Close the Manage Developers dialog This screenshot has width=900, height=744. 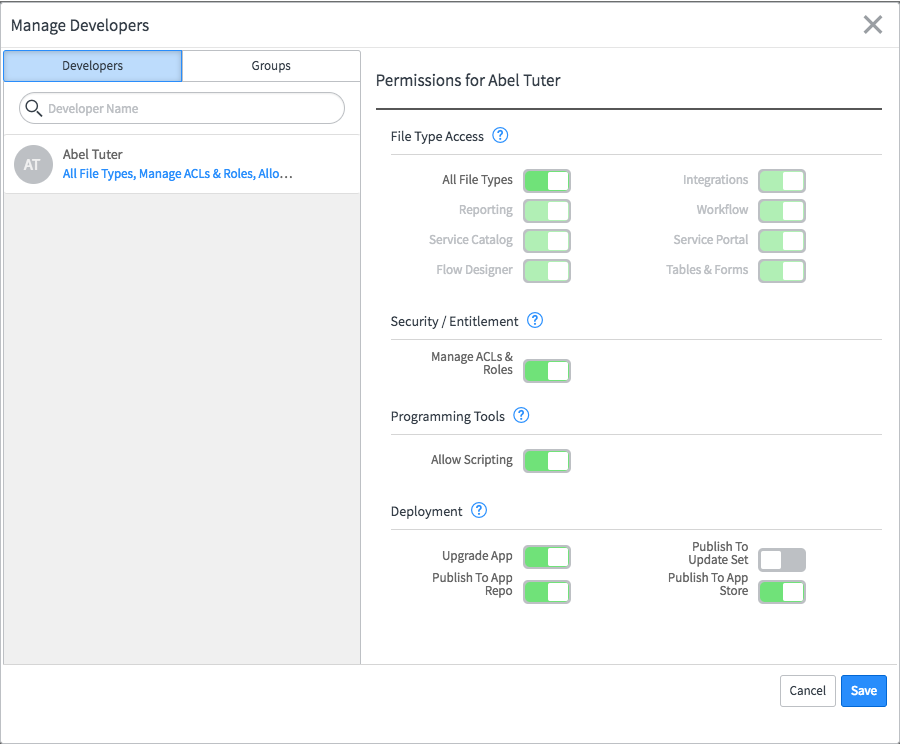[x=873, y=25]
